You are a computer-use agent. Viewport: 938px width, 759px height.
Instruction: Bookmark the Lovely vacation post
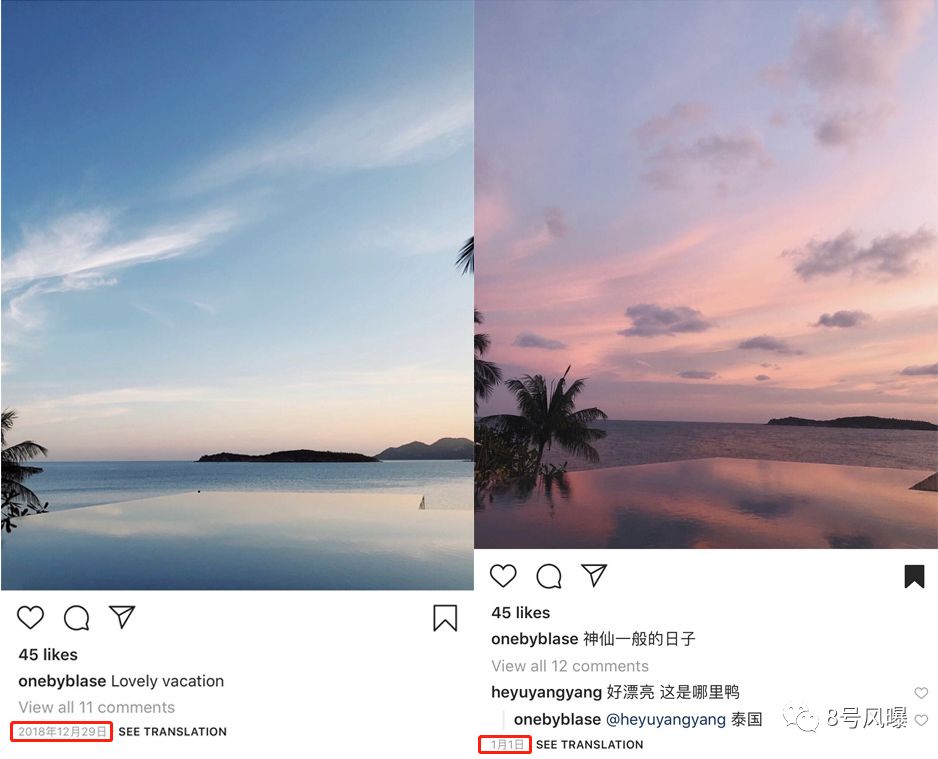point(445,618)
